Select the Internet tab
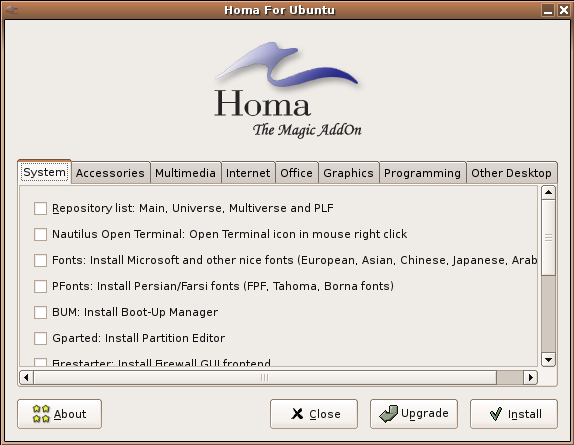Image resolution: width=574 pixels, height=445 pixels. coord(248,173)
